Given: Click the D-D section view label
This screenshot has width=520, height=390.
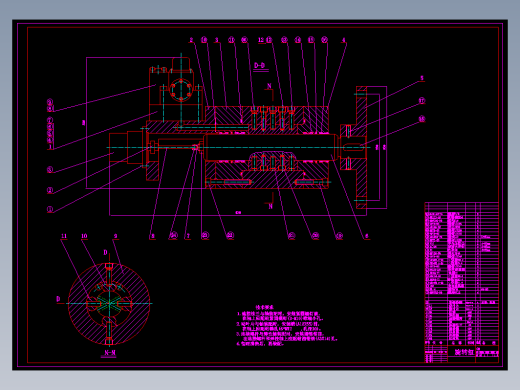Looking at the screenshot, I should pos(260,66).
